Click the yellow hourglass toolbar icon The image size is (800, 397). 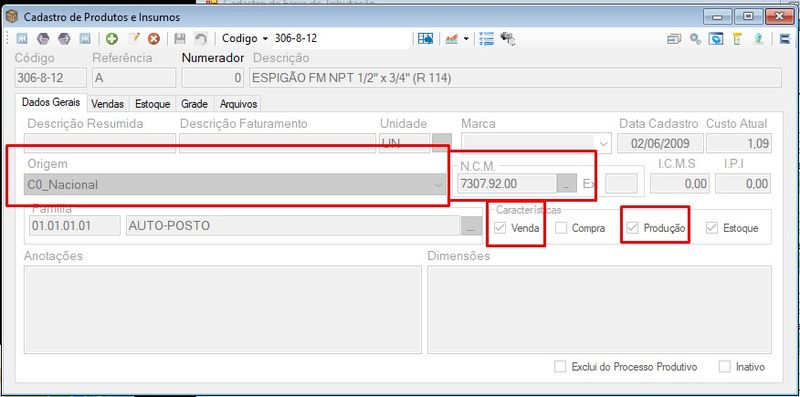click(x=737, y=39)
